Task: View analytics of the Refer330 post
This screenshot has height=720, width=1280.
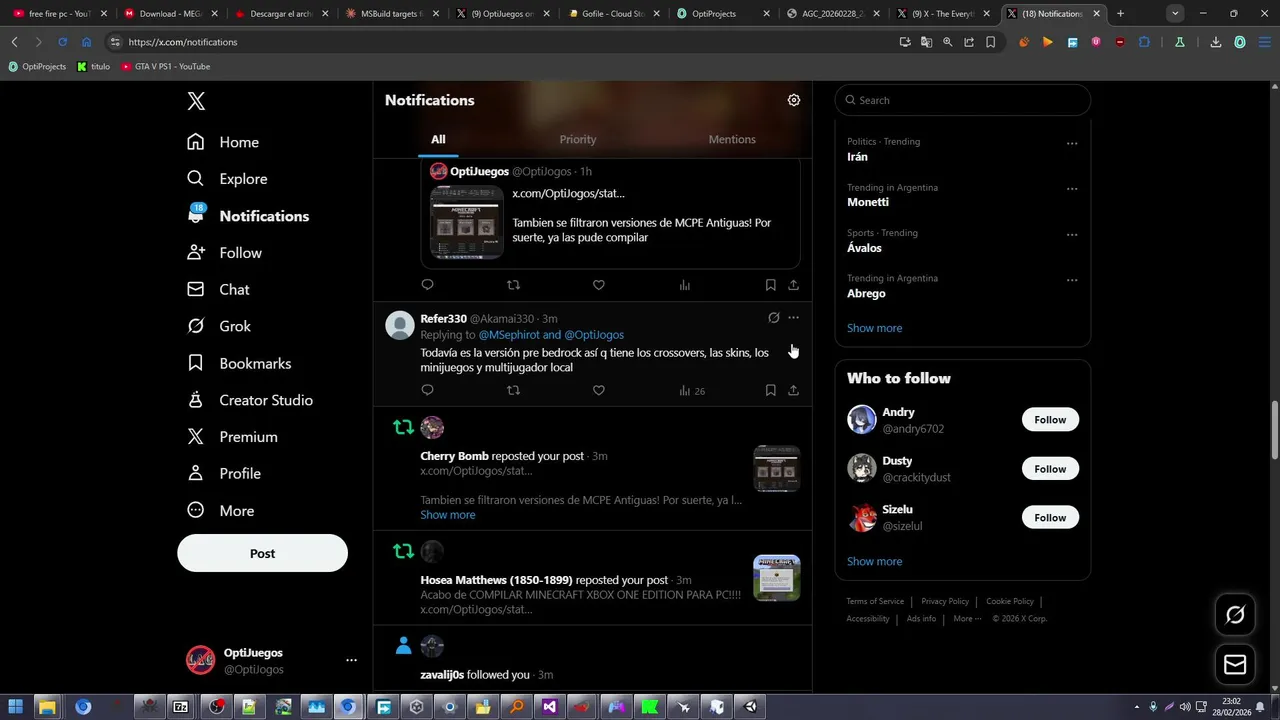Action: (x=692, y=390)
